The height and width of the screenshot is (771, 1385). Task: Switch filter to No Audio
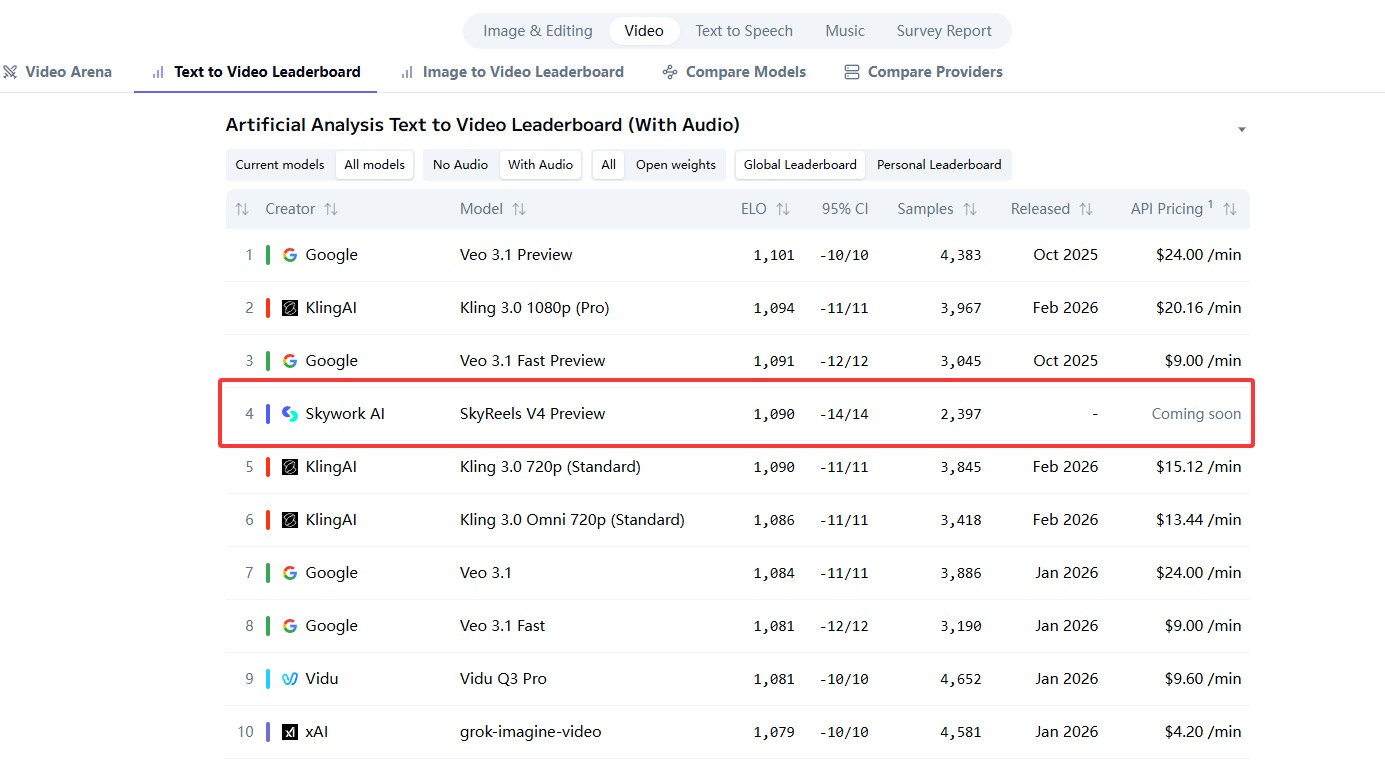click(x=460, y=165)
